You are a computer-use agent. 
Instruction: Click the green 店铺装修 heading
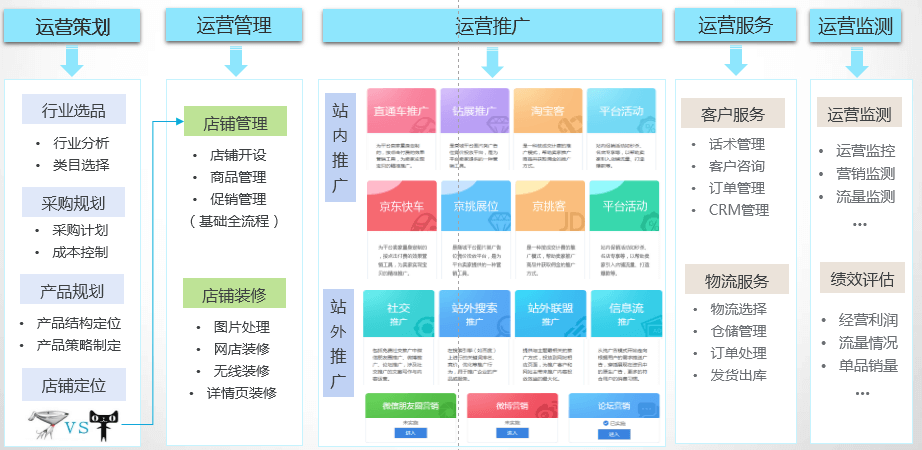click(x=234, y=294)
